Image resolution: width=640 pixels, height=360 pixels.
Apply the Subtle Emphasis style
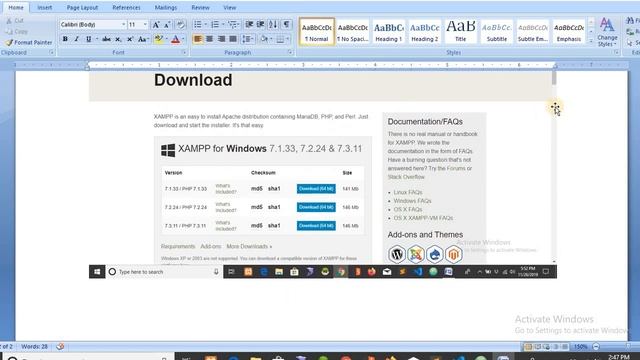533,31
